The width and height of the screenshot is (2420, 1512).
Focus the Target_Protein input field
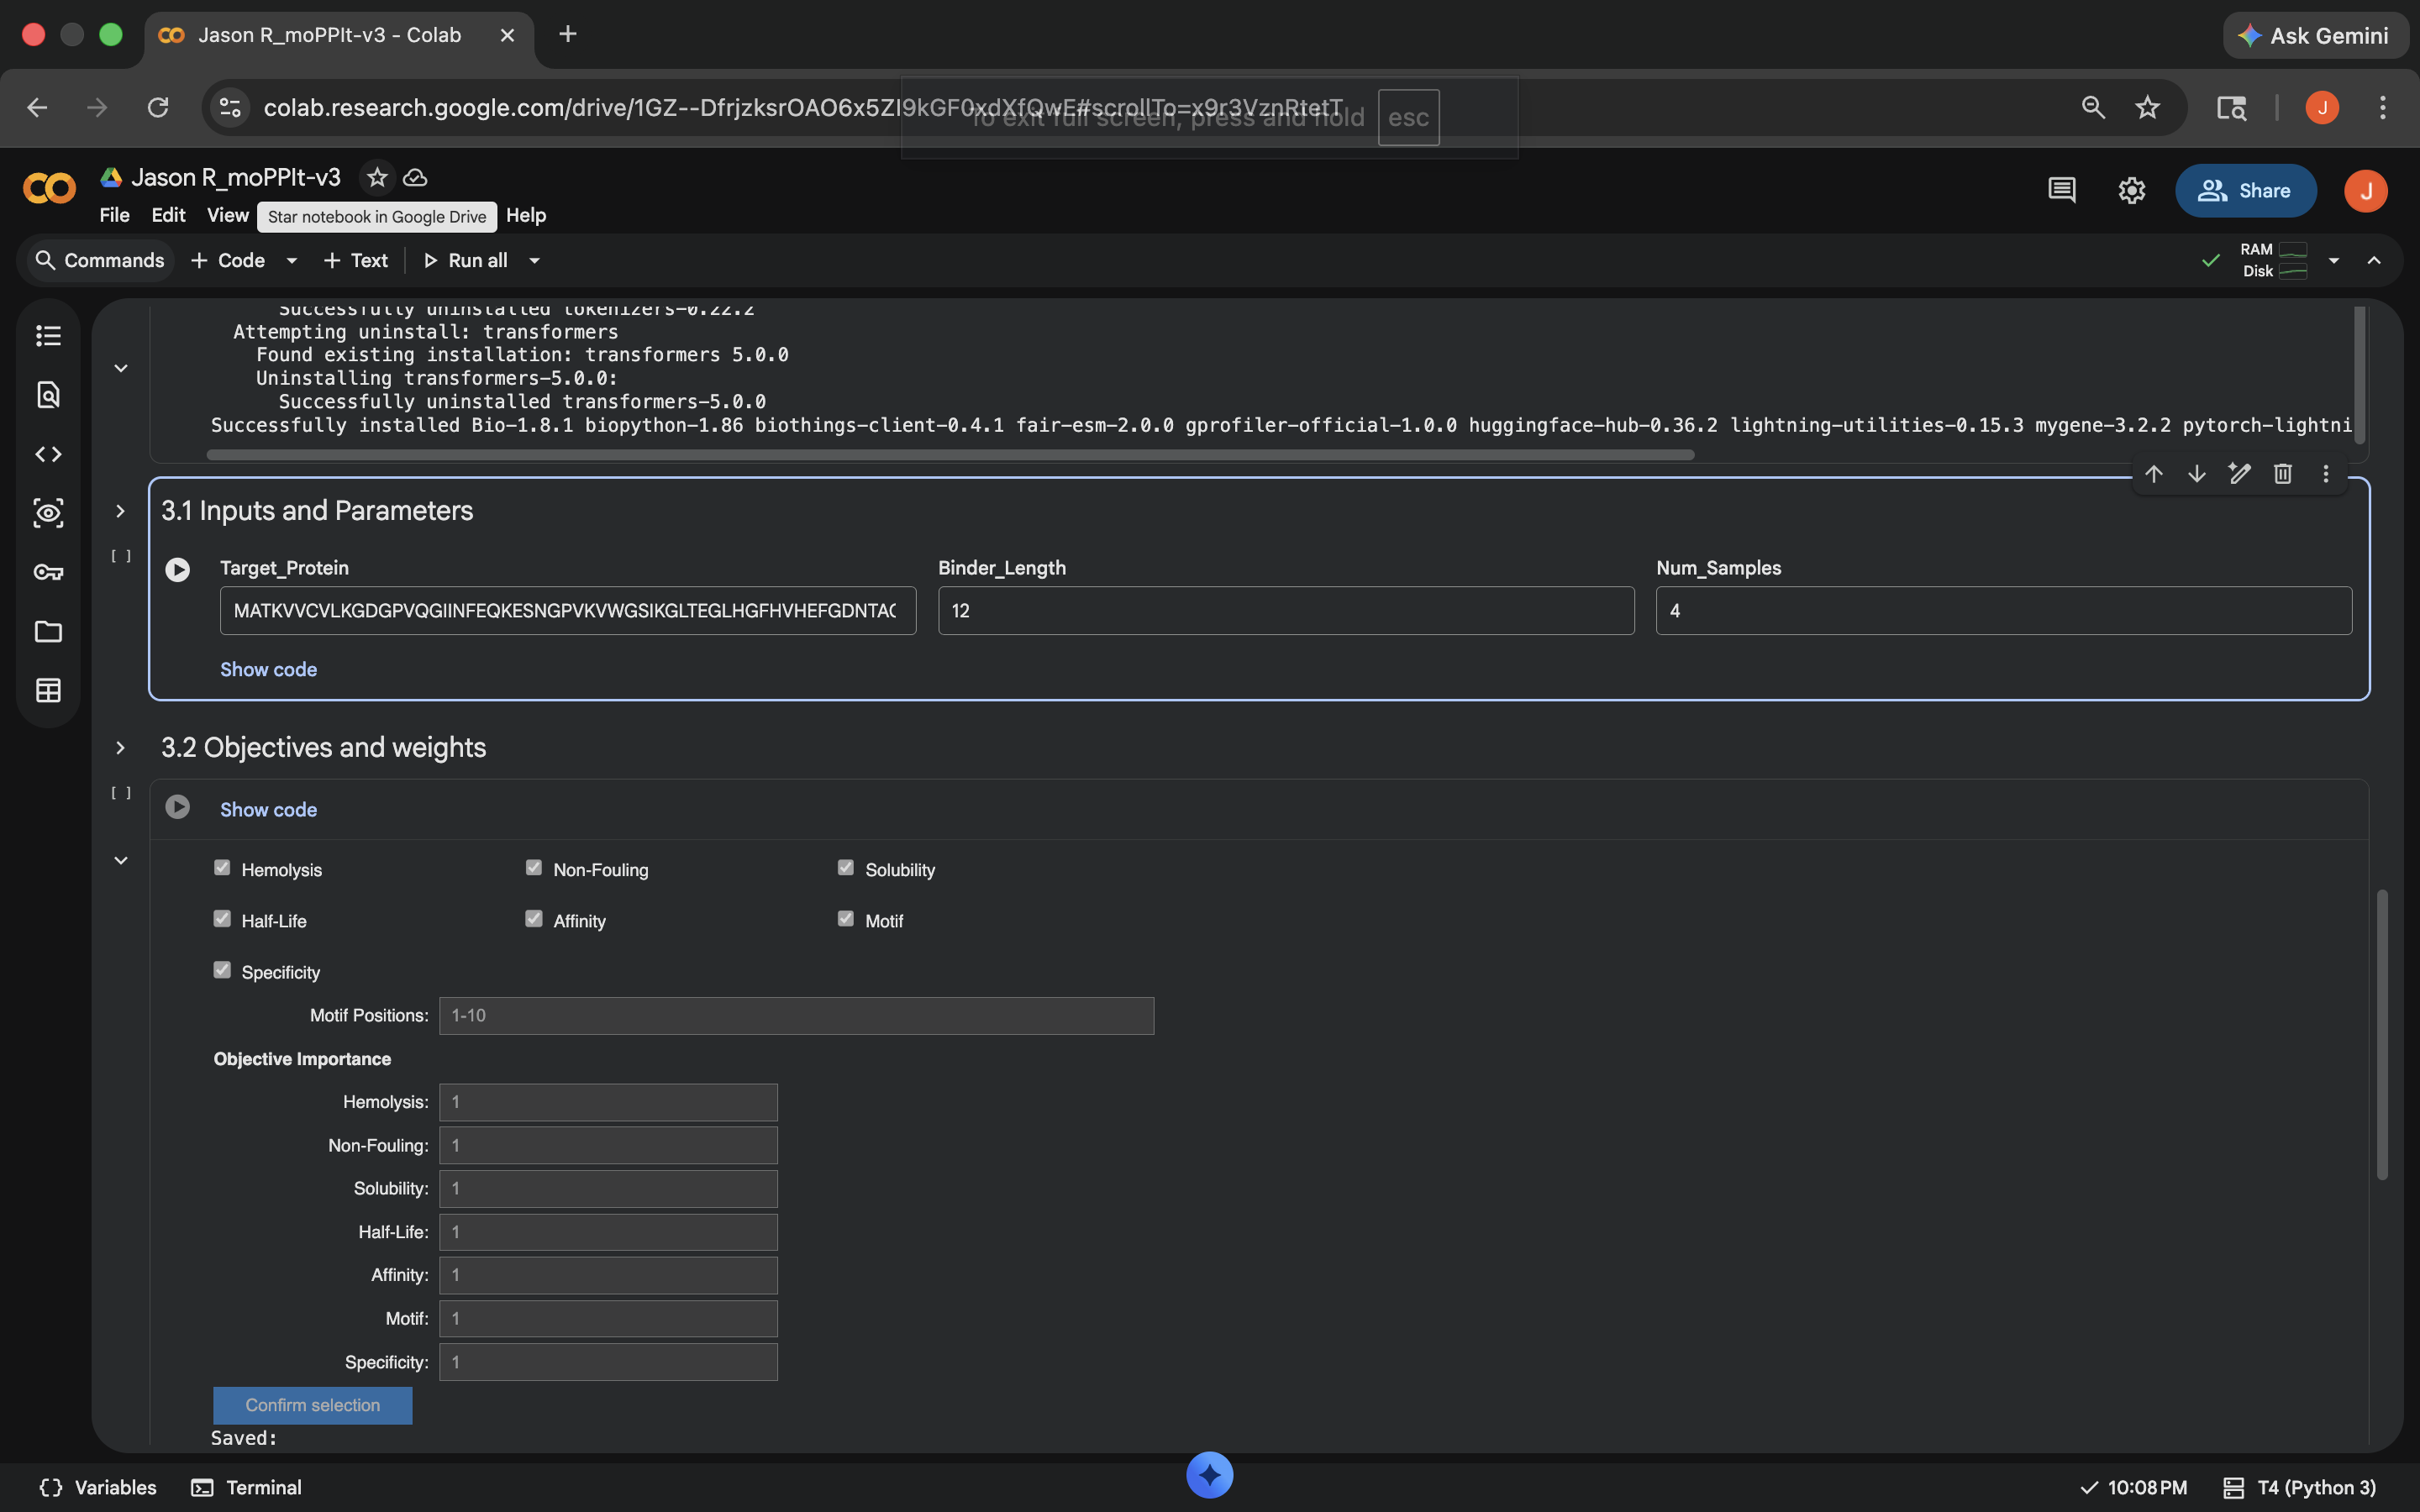[568, 610]
